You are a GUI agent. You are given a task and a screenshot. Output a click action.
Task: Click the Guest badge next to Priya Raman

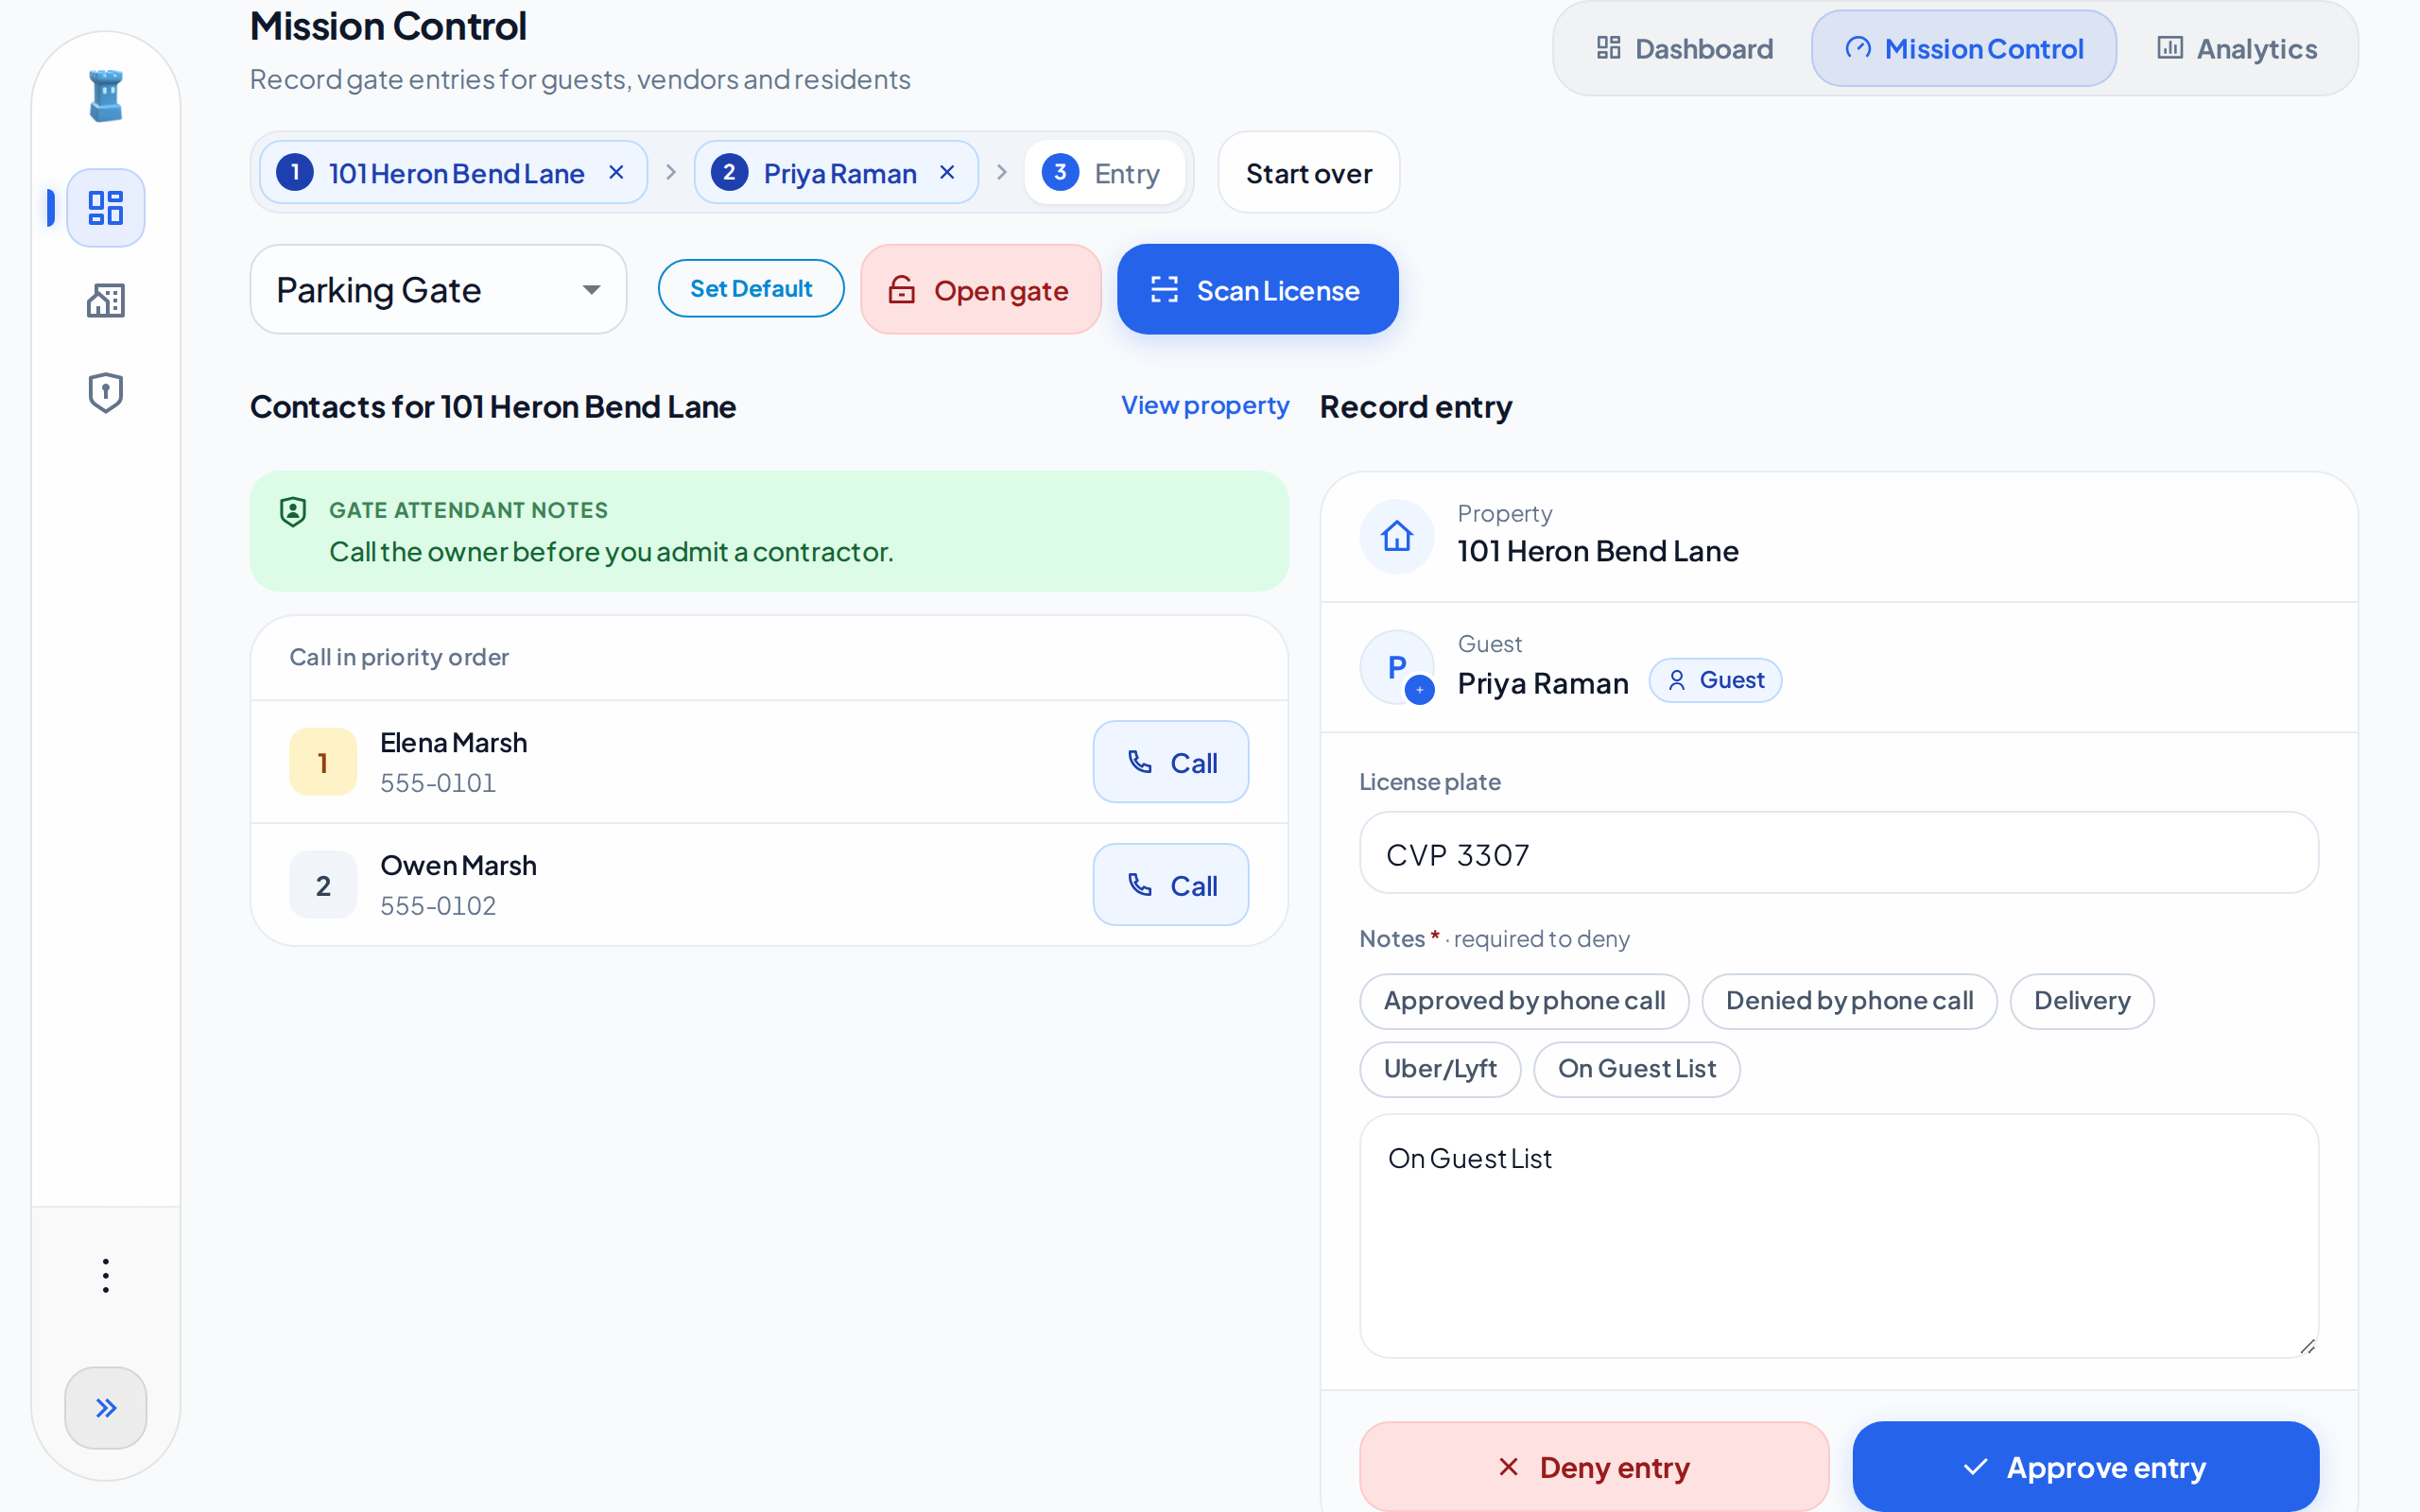click(x=1715, y=680)
